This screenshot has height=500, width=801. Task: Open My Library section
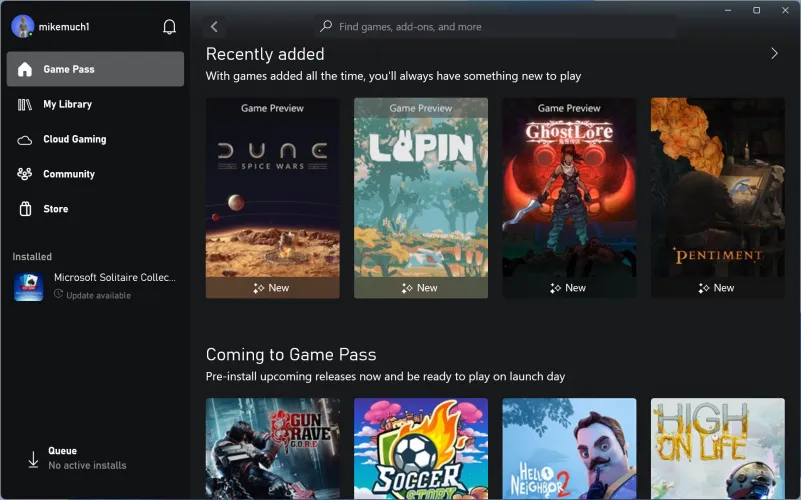[67, 104]
